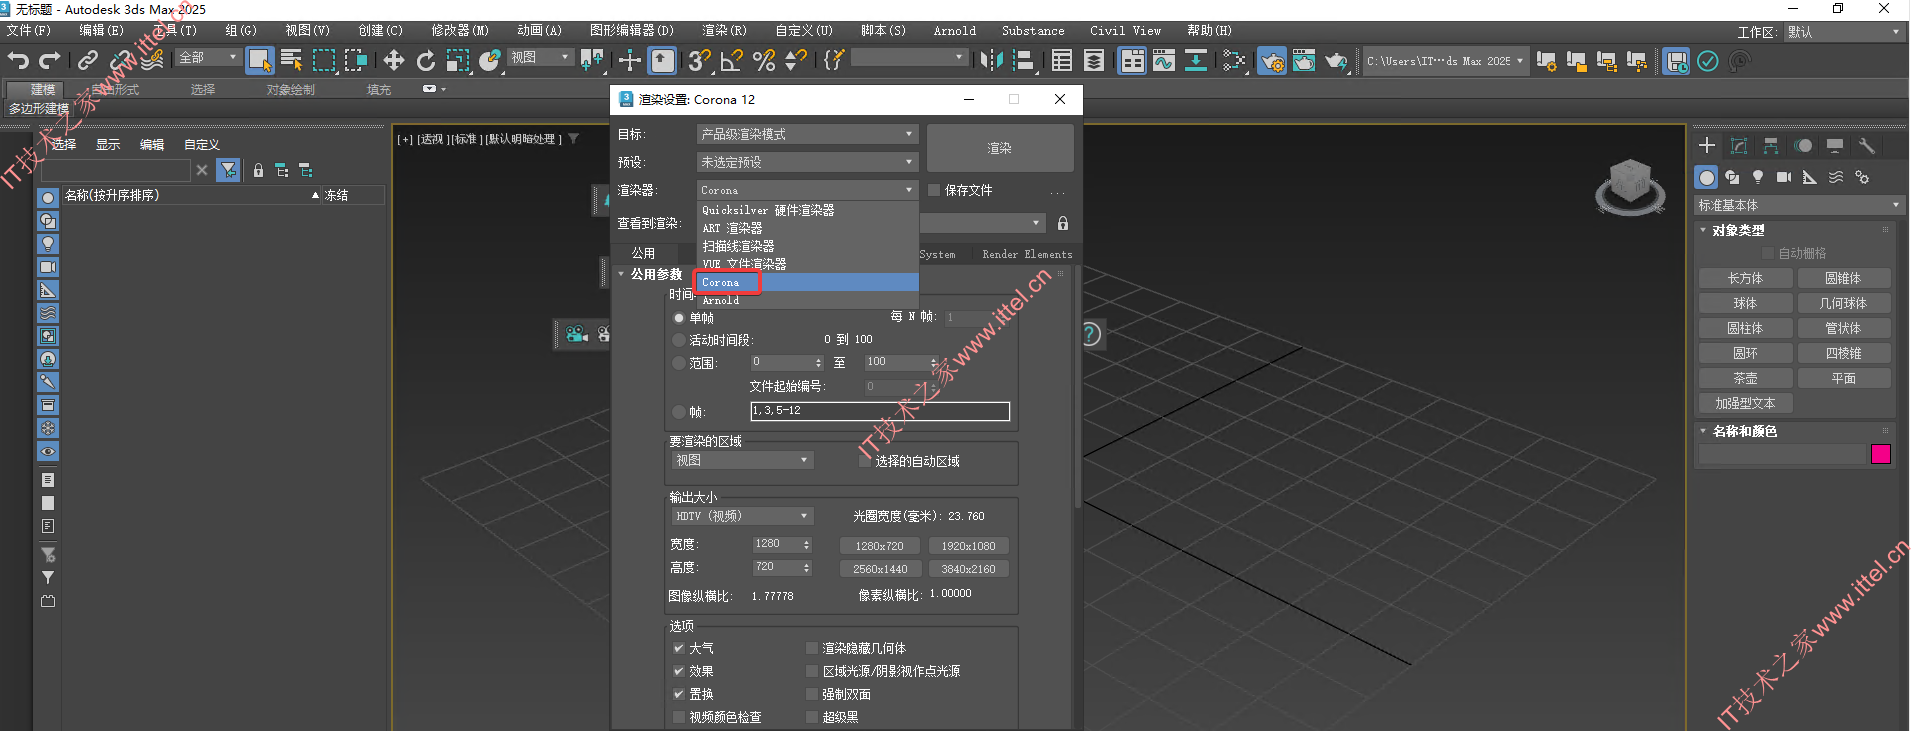Toggle the Angle Snap icon

[732, 61]
